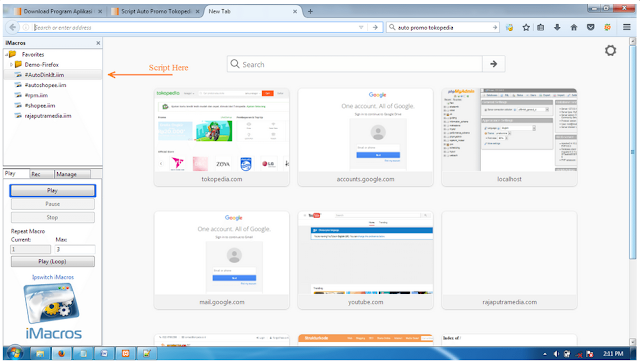This screenshot has height=363, width=640.
Task: Click the Current repeat value field
Action: pyautogui.click(x=31, y=249)
